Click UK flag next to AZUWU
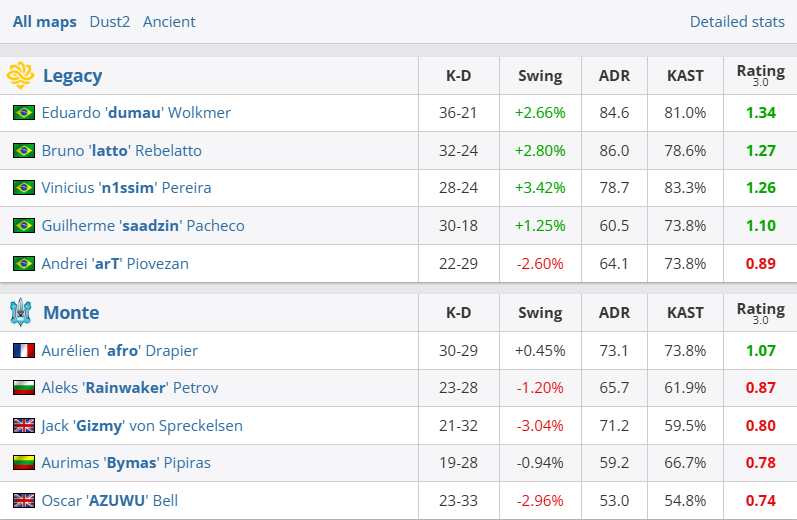The height and width of the screenshot is (520, 797). [x=24, y=500]
